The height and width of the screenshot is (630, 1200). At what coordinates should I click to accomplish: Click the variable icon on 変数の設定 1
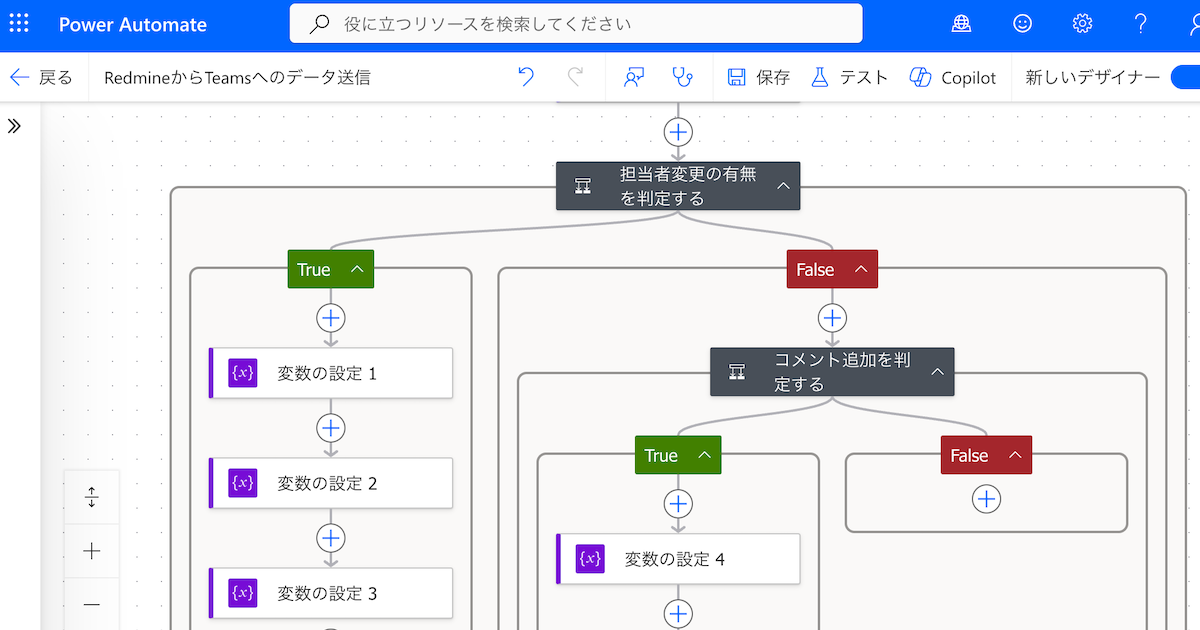pos(243,373)
